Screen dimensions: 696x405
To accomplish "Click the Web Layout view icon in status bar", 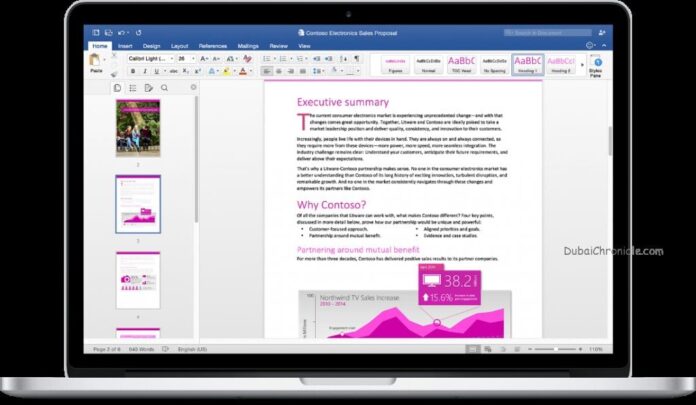I will 488,349.
